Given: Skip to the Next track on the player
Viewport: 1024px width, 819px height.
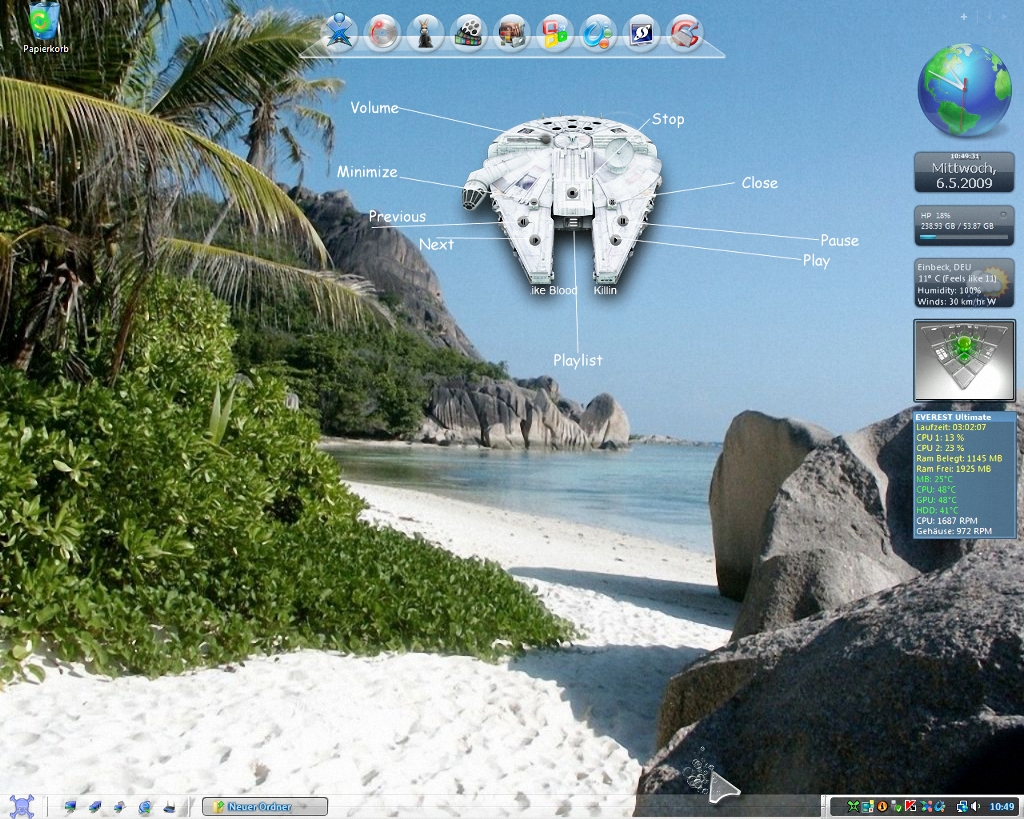Looking at the screenshot, I should click(x=535, y=241).
